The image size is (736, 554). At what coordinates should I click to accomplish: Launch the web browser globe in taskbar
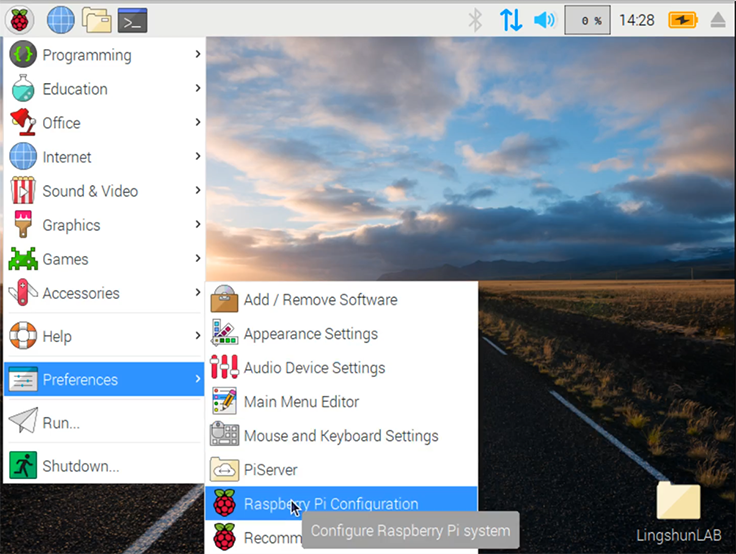click(61, 21)
